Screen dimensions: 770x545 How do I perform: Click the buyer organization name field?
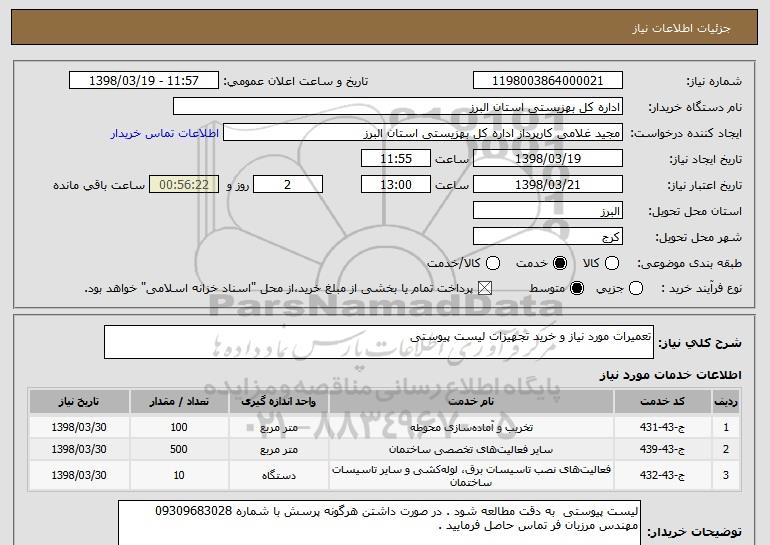tap(398, 107)
